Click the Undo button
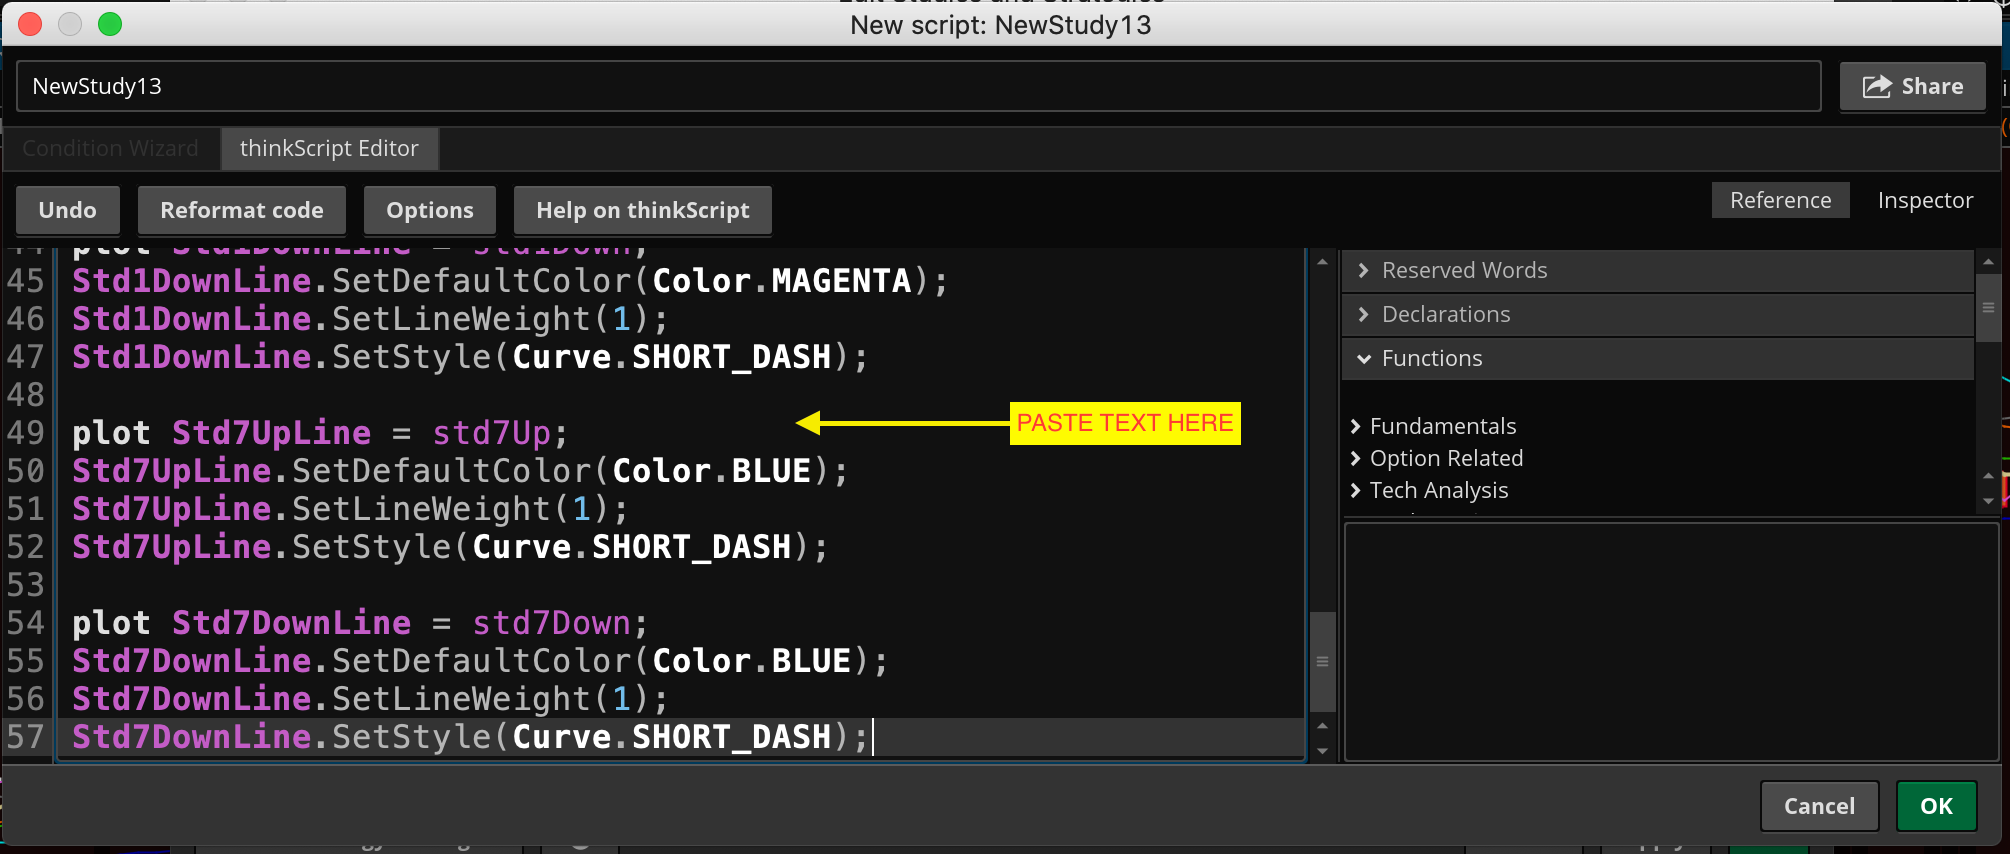 (x=68, y=210)
